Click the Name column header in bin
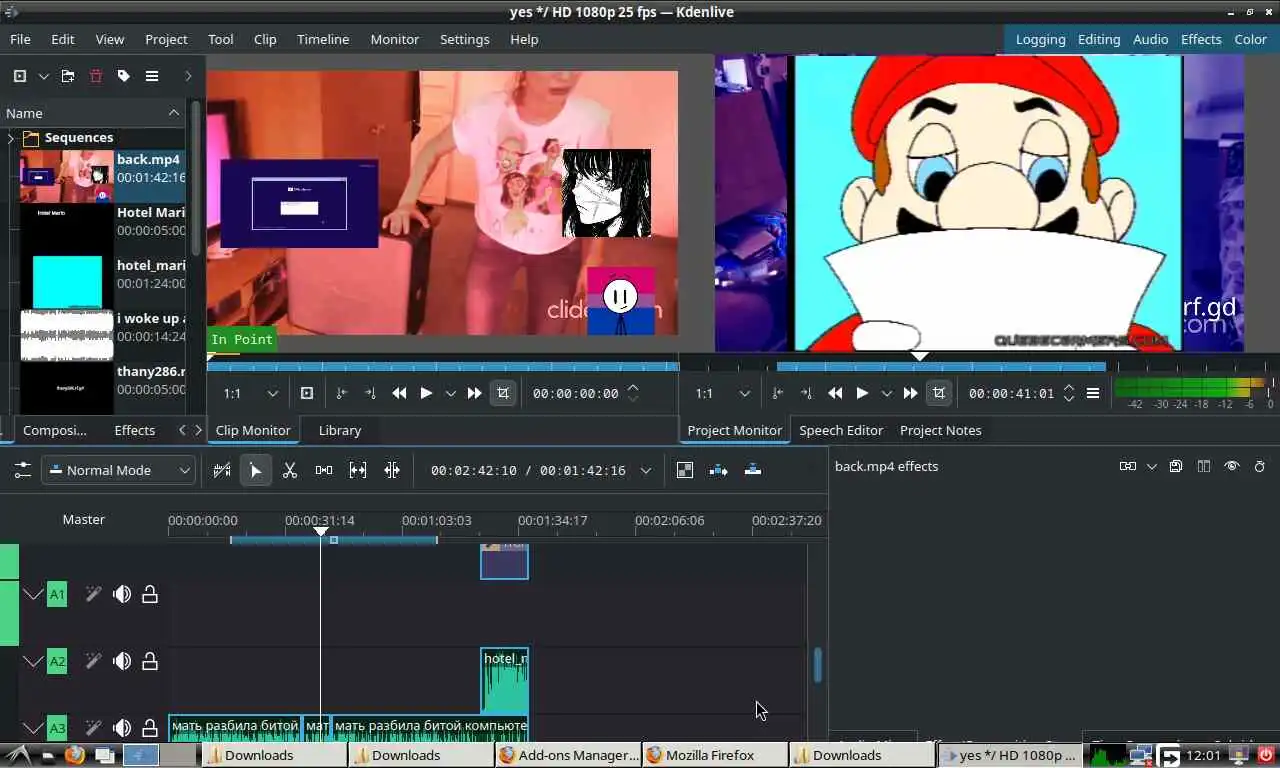This screenshot has width=1280, height=768. coord(93,113)
